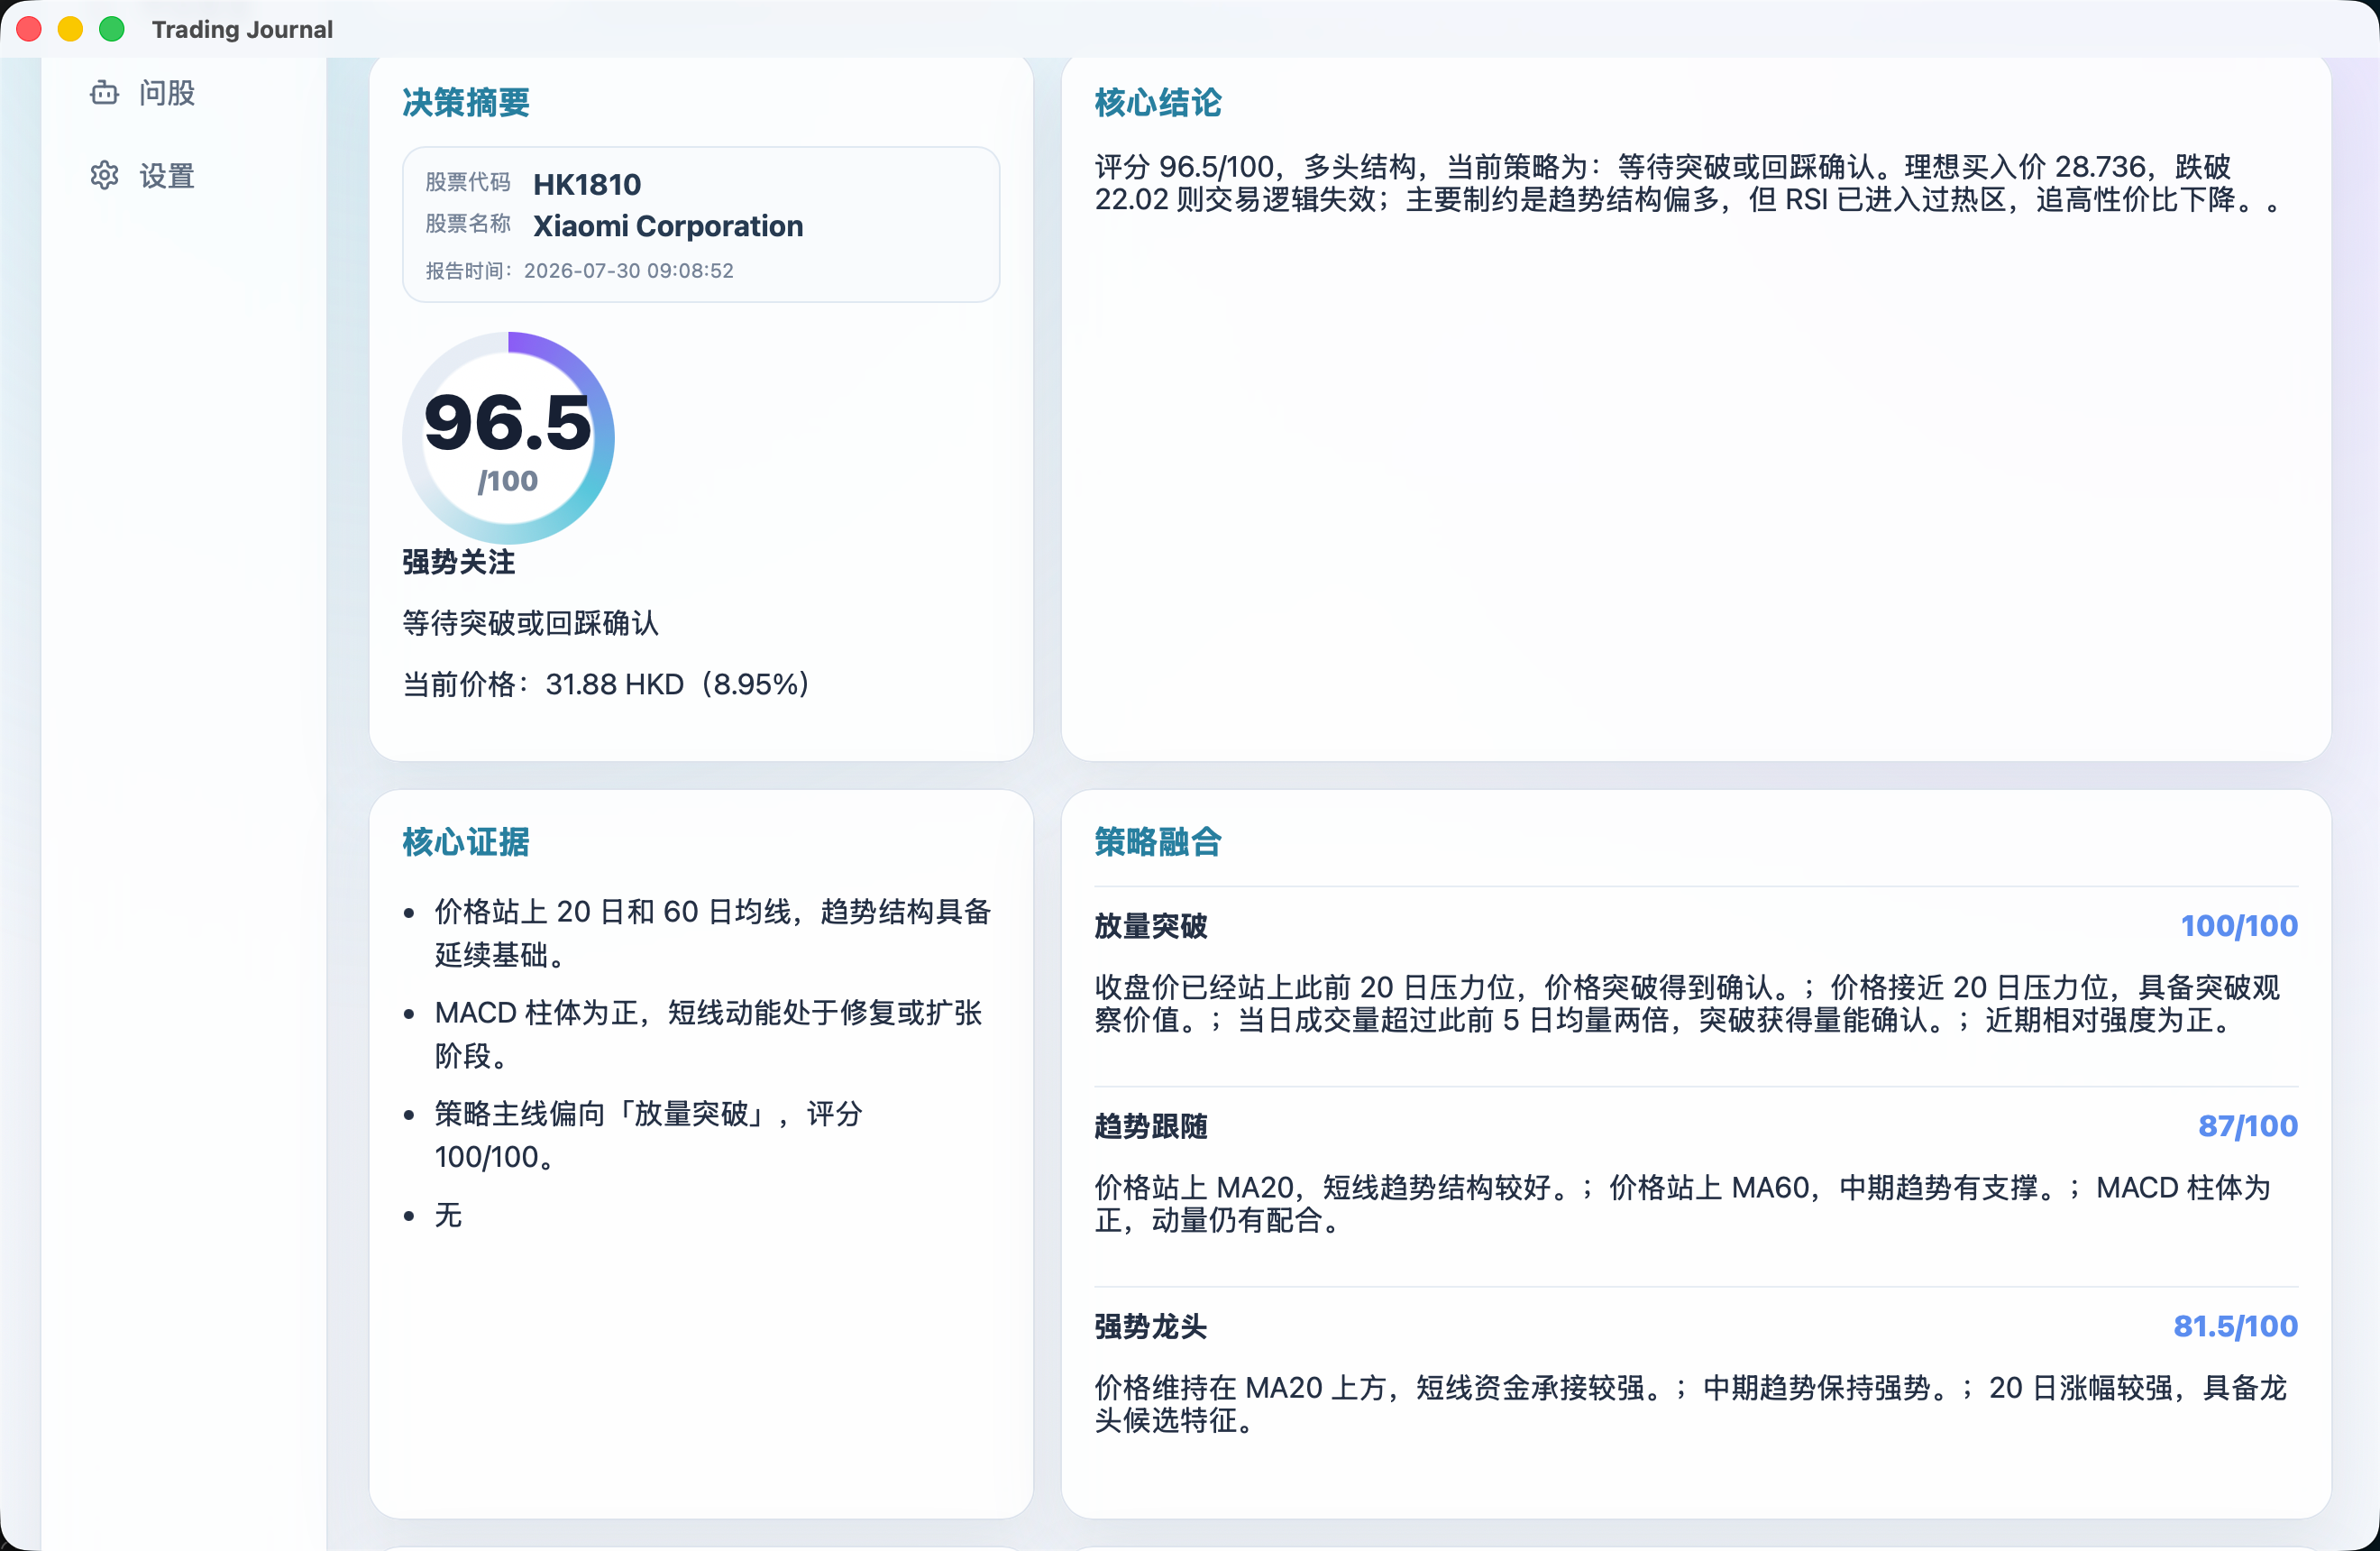Minimize the Trading Journal window
The width and height of the screenshot is (2380, 1551).
pos(70,29)
